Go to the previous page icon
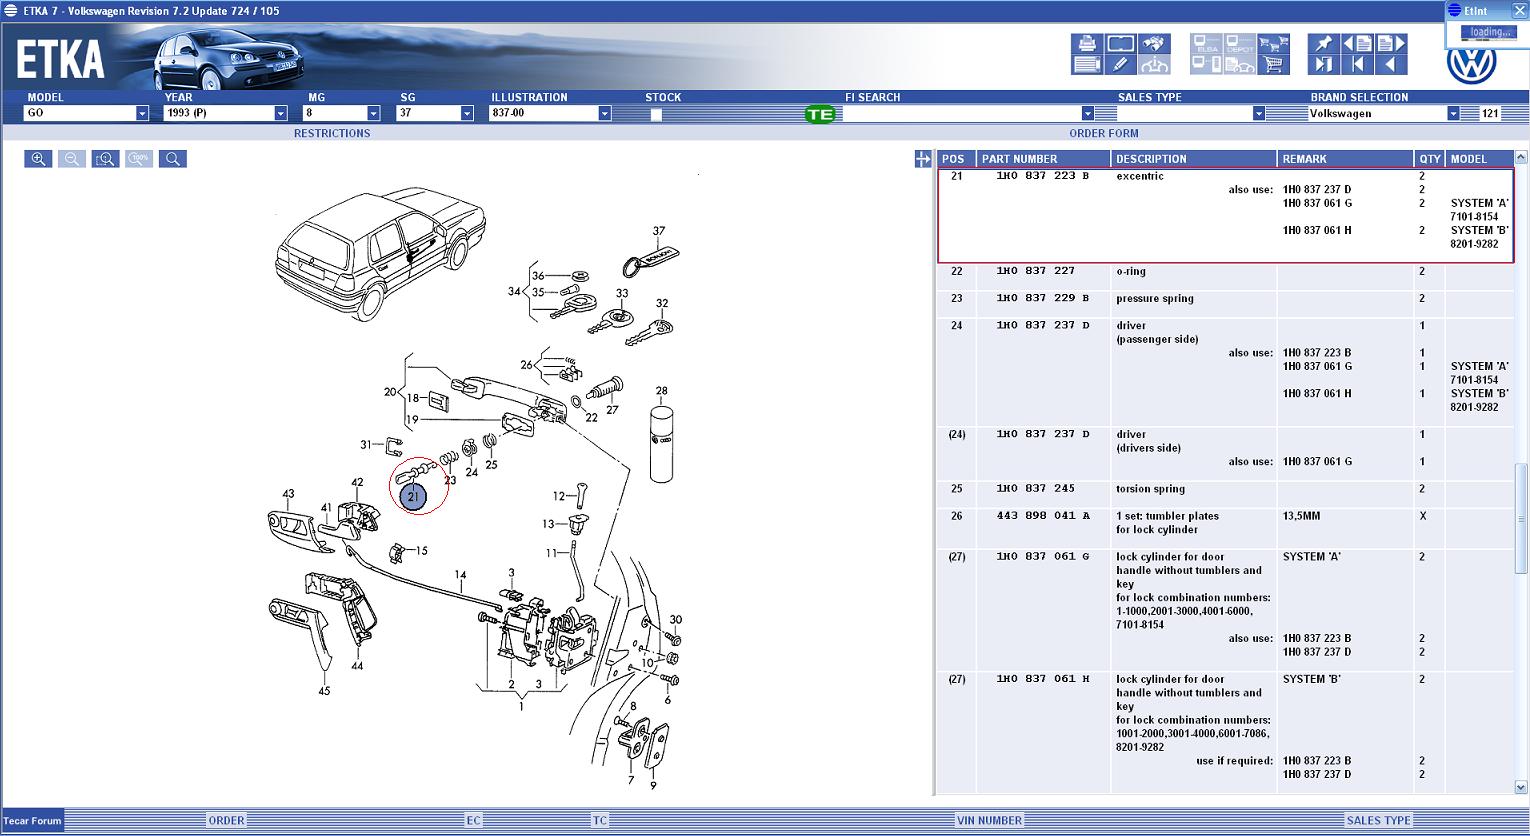 pos(1358,44)
